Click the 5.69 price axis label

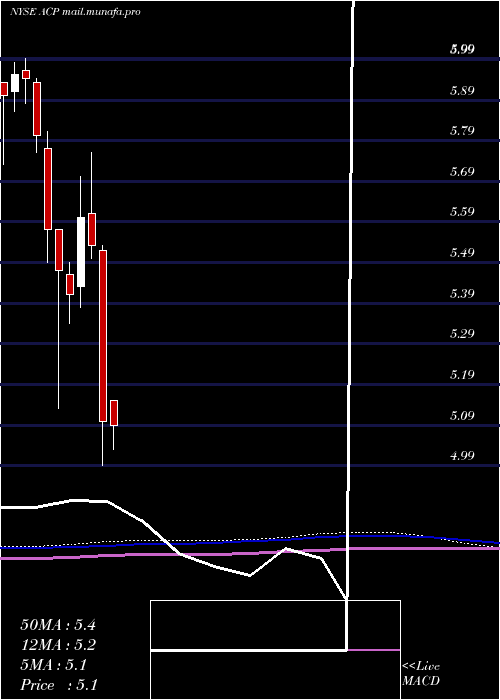click(461, 171)
